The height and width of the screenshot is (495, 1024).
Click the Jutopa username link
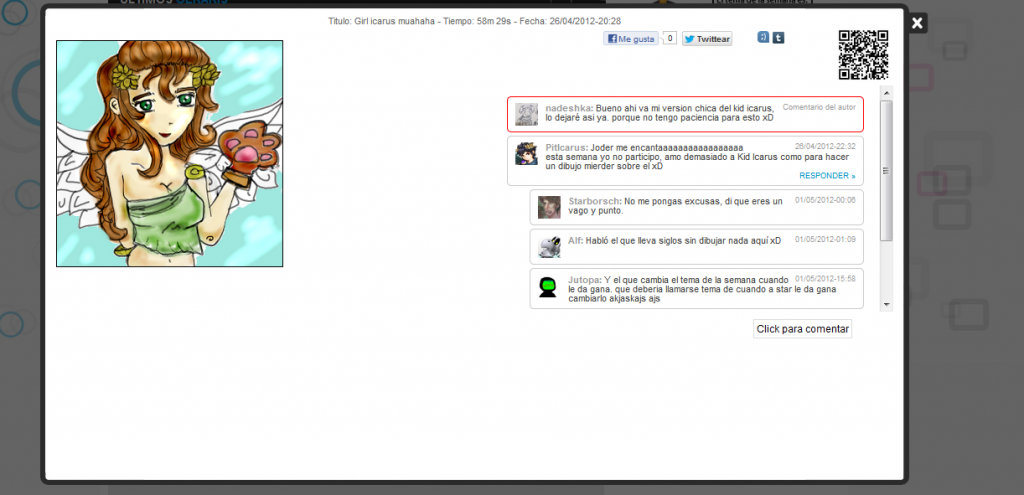point(584,279)
